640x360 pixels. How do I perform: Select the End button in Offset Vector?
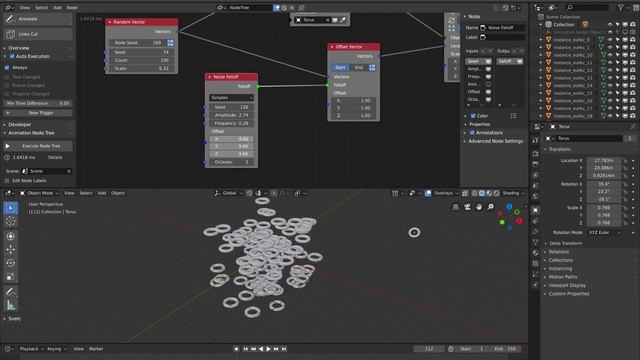click(x=358, y=68)
